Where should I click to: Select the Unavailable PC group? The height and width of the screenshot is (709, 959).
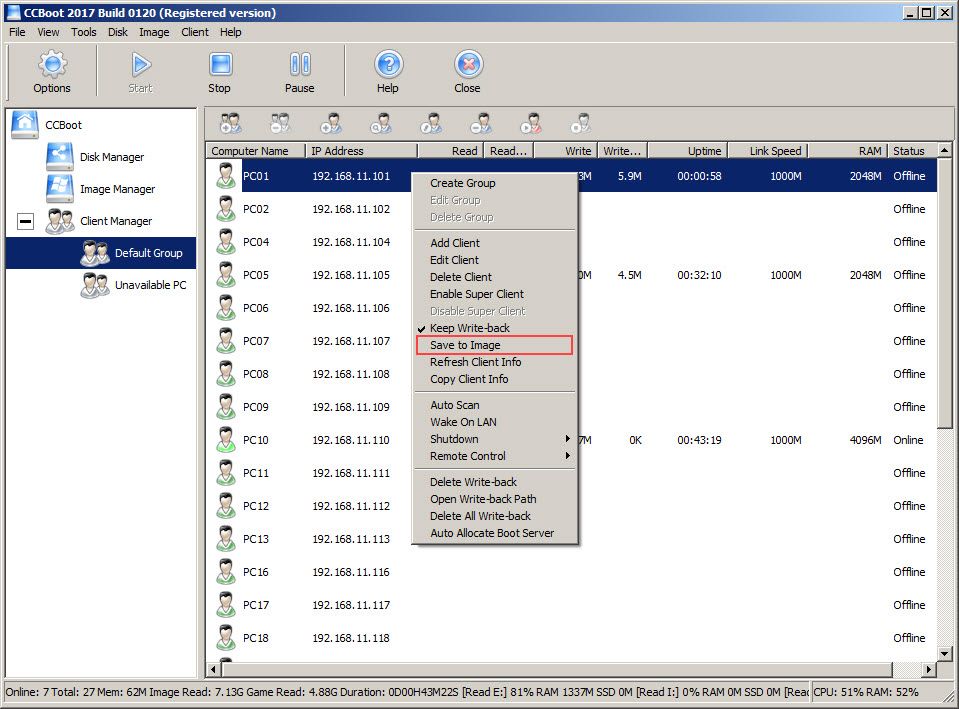(x=150, y=285)
